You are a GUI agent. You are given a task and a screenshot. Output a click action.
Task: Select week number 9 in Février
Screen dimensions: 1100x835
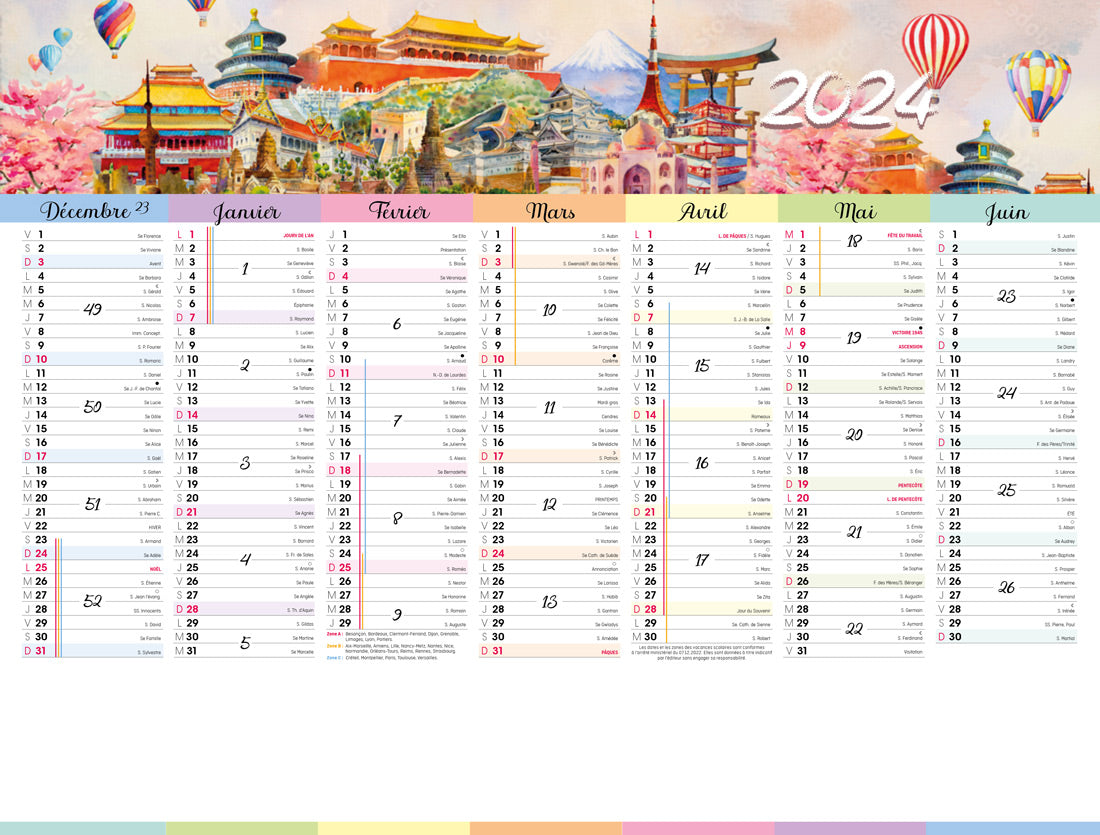tap(397, 615)
